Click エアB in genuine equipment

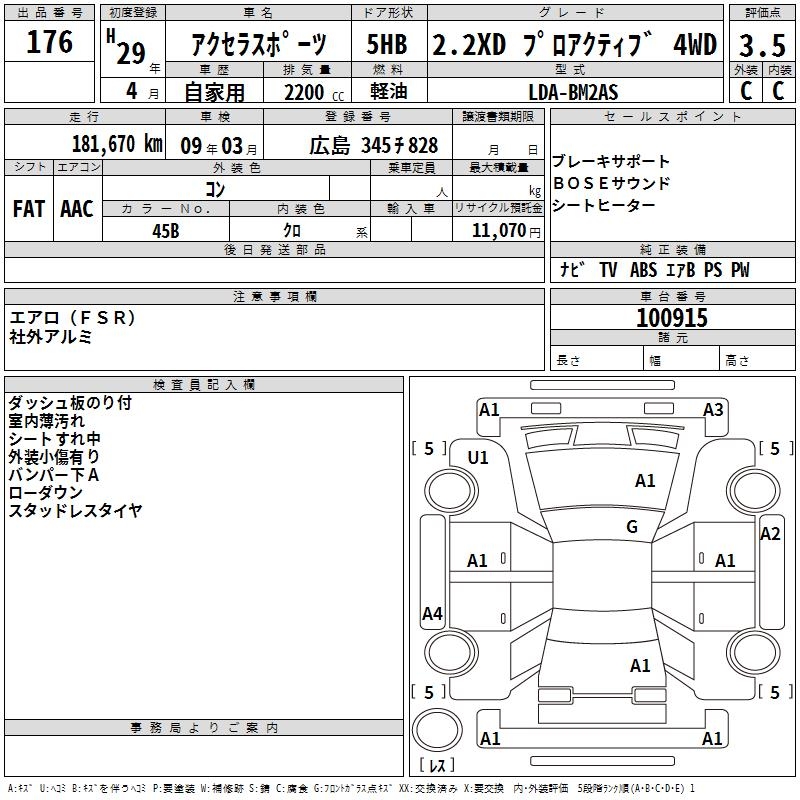click(680, 270)
